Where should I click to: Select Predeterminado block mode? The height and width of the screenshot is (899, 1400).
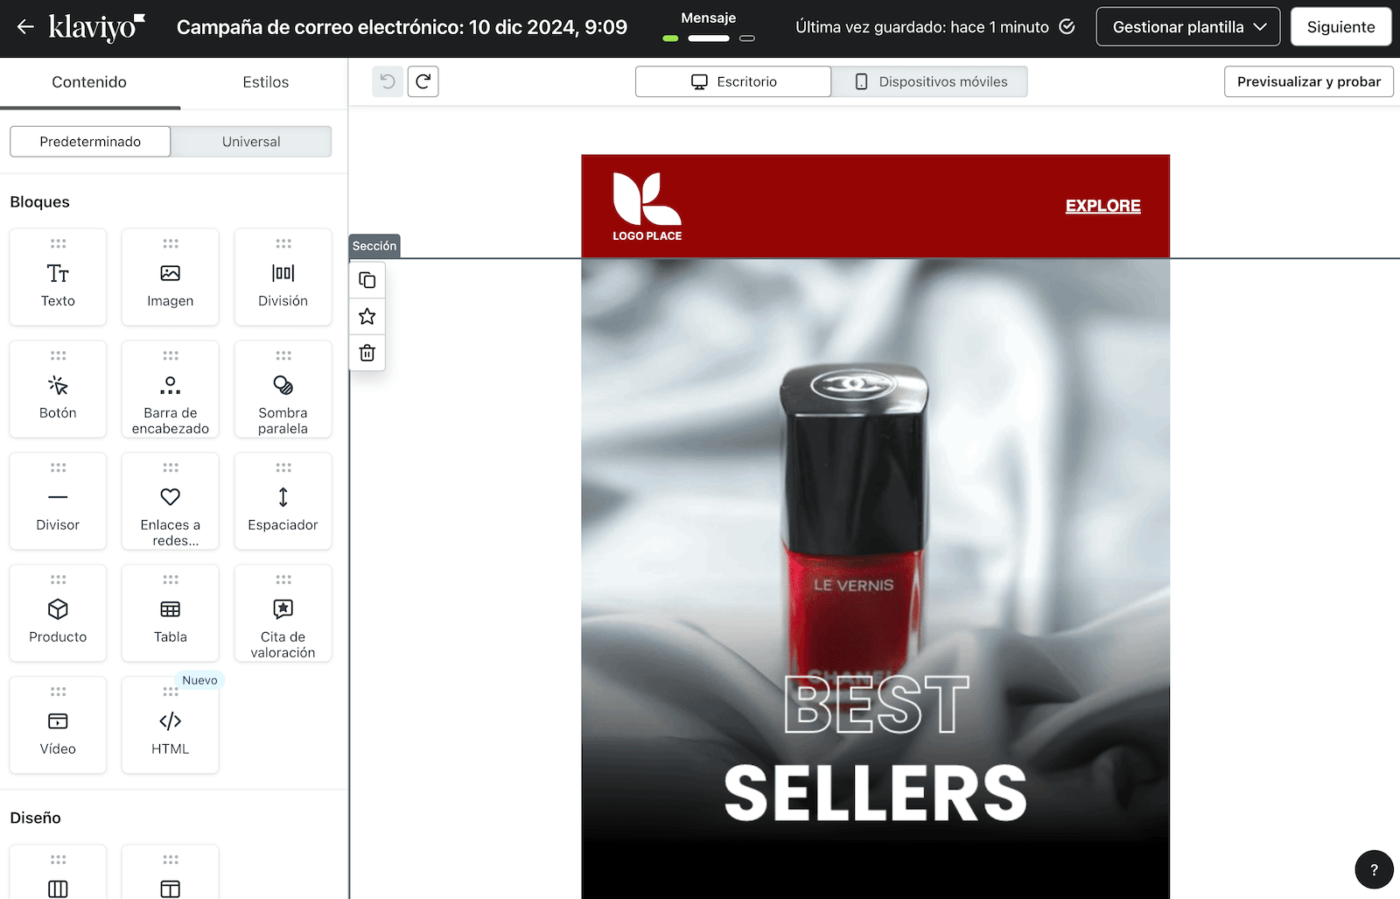click(90, 142)
